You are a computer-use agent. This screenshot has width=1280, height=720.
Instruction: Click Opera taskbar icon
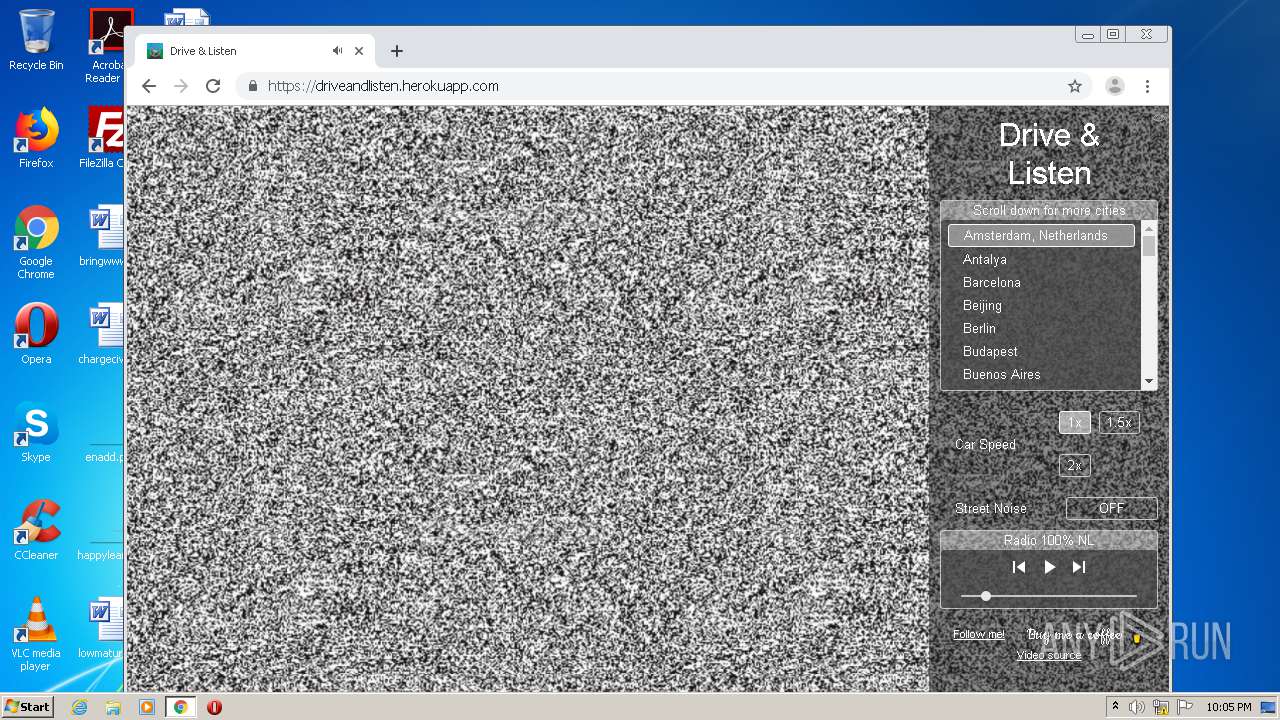[214, 707]
